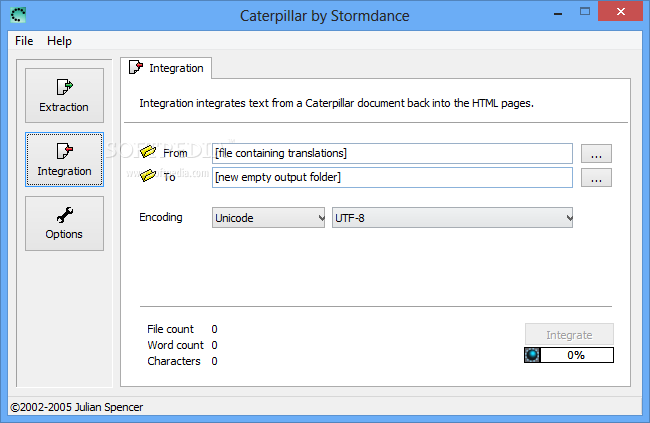Click the folder icon beside To
Viewport: 650px width, 423px height.
pyautogui.click(x=148, y=176)
